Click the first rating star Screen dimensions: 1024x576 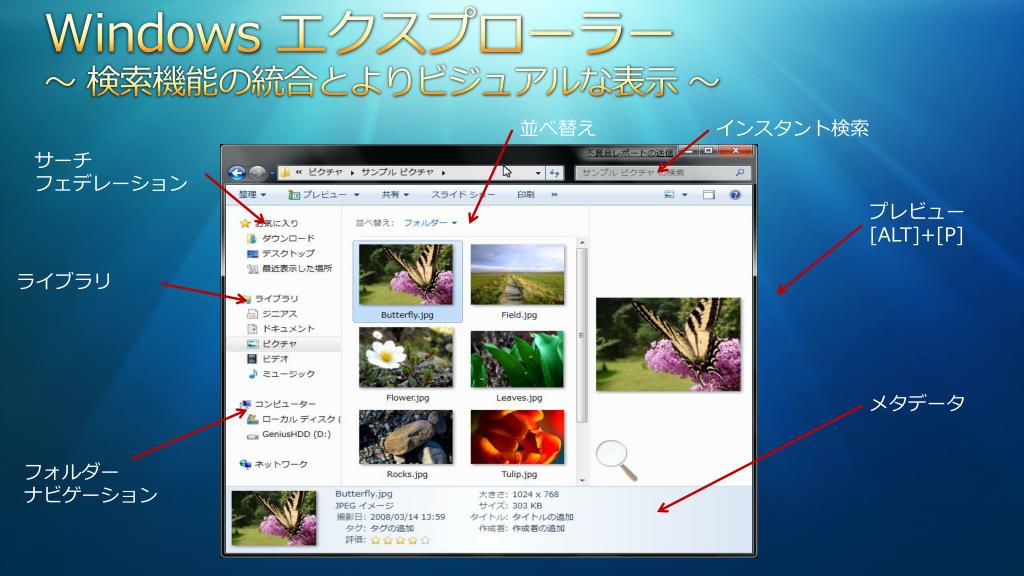(x=376, y=540)
